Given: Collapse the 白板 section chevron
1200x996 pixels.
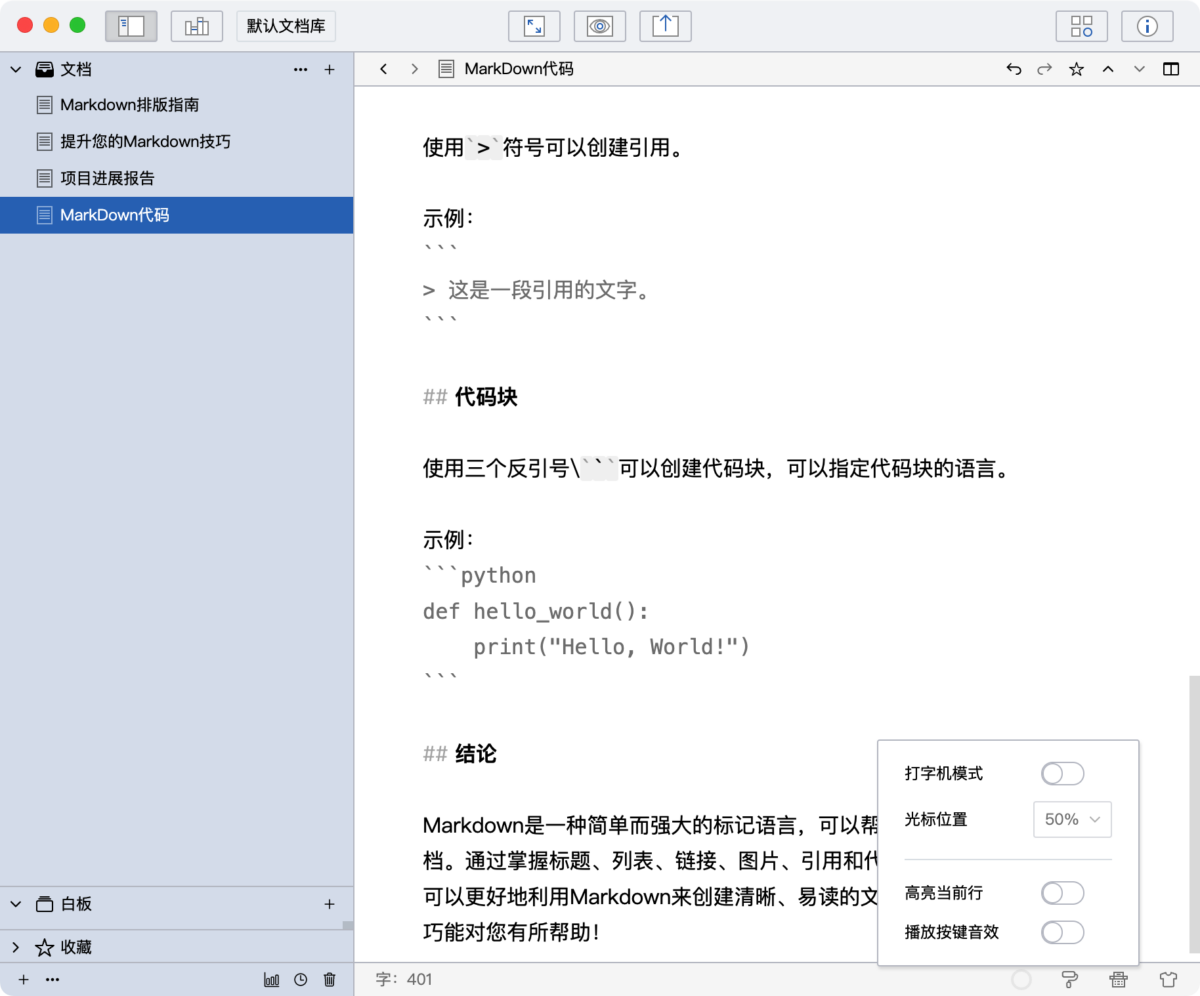Looking at the screenshot, I should click(16, 904).
